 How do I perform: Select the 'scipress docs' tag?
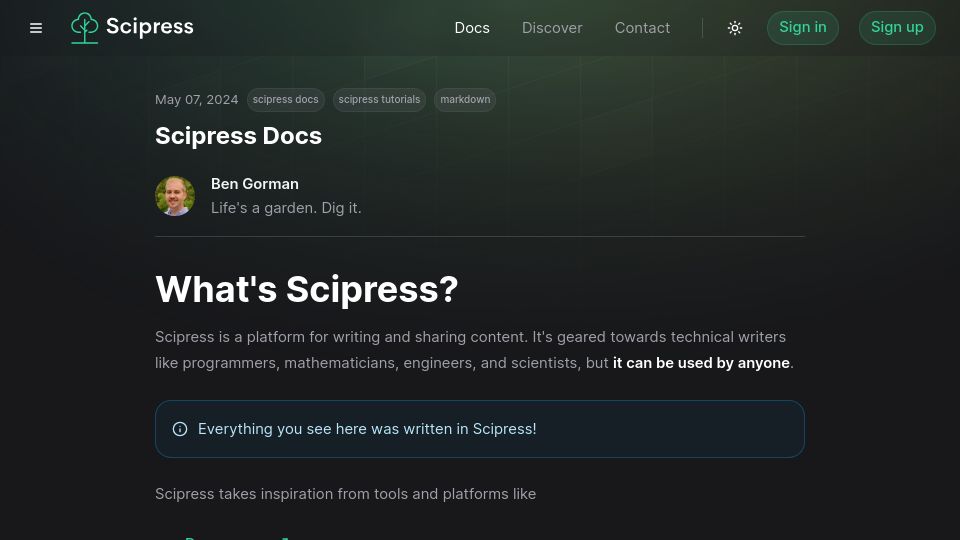285,100
